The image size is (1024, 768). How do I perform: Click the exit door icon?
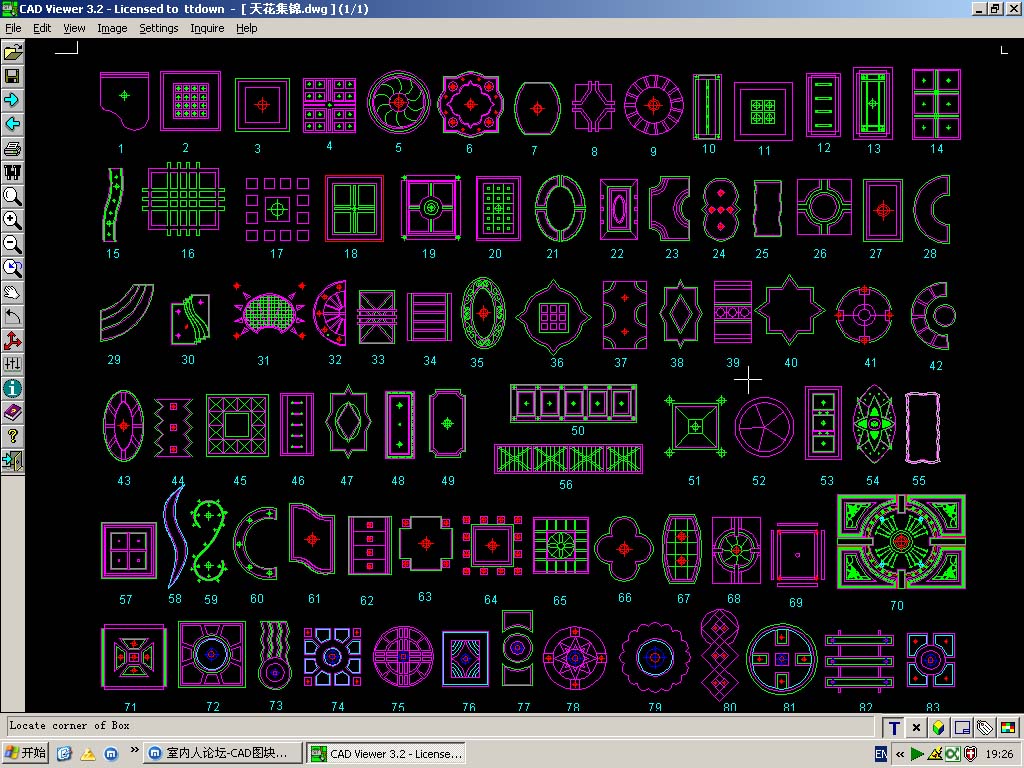click(13, 460)
